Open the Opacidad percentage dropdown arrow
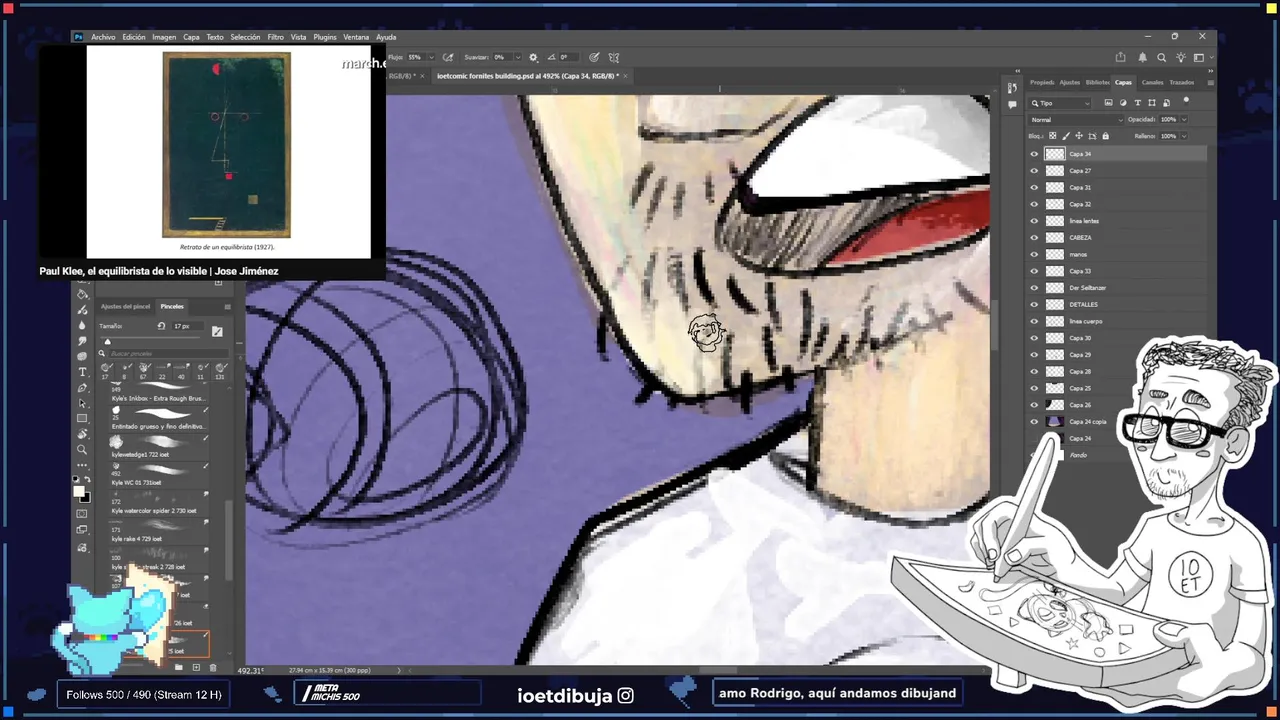Screen dimensions: 1280x720 pyautogui.click(x=1184, y=119)
